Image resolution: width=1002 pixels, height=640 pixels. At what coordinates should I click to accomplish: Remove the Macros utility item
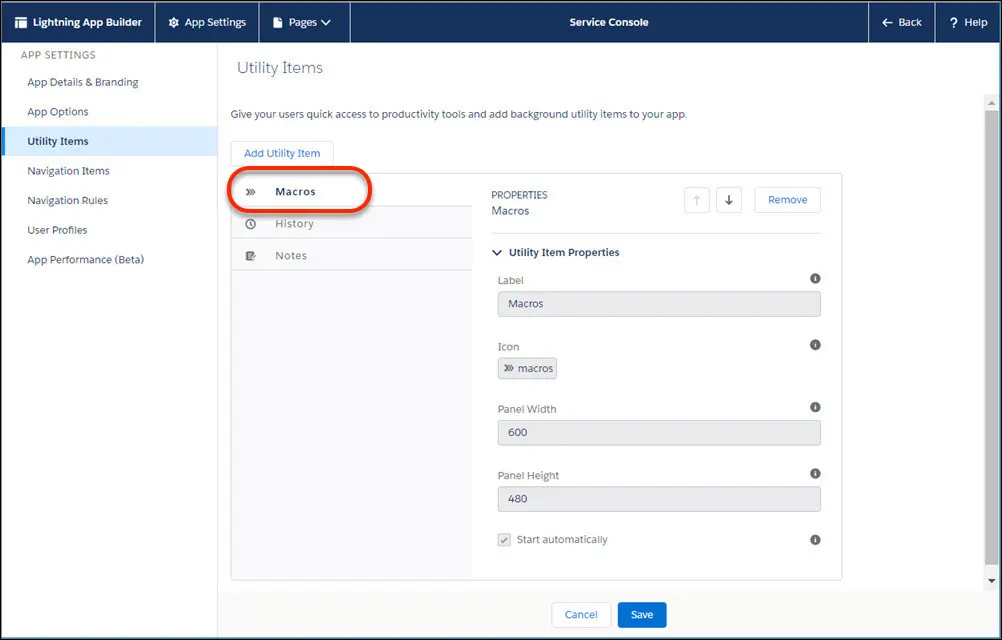click(787, 200)
